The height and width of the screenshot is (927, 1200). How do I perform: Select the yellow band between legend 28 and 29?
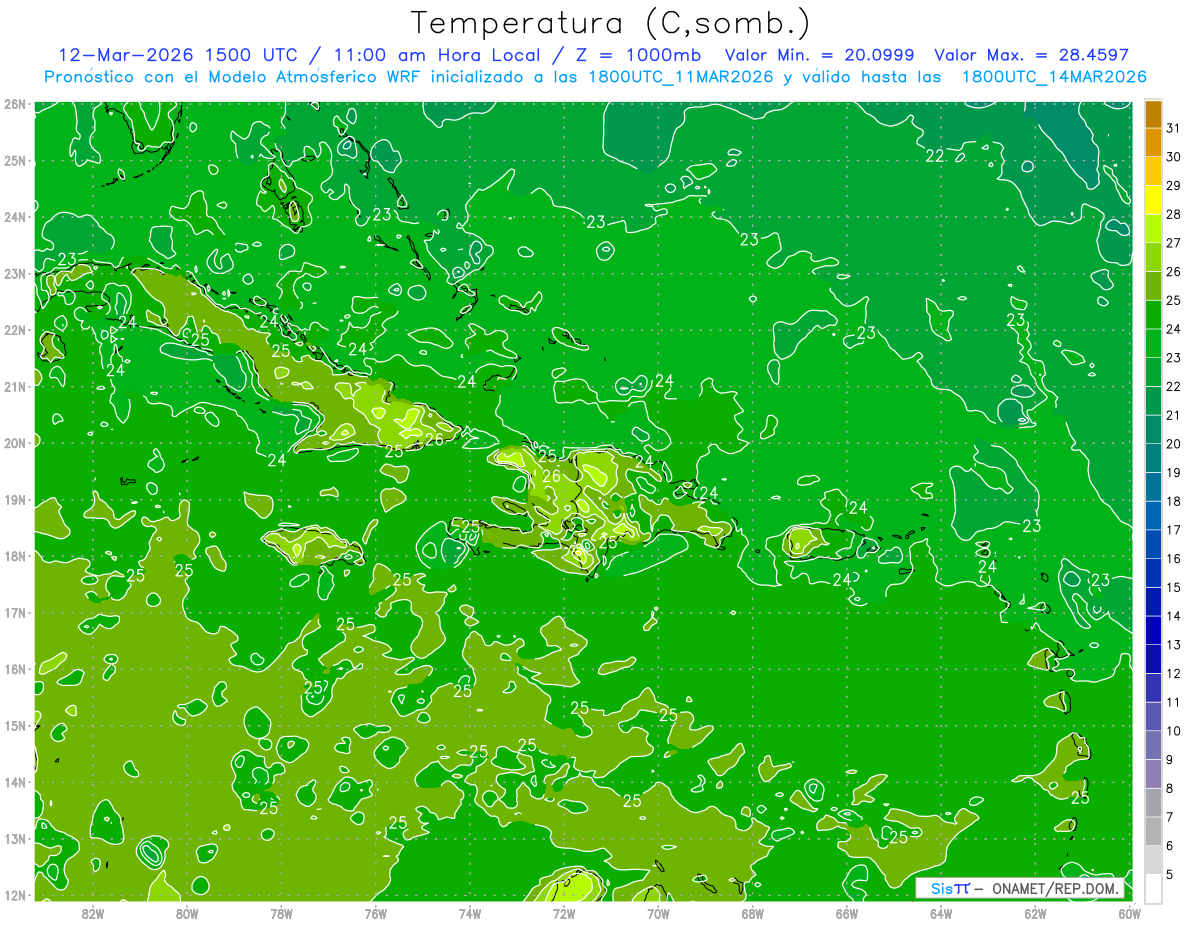click(1153, 200)
